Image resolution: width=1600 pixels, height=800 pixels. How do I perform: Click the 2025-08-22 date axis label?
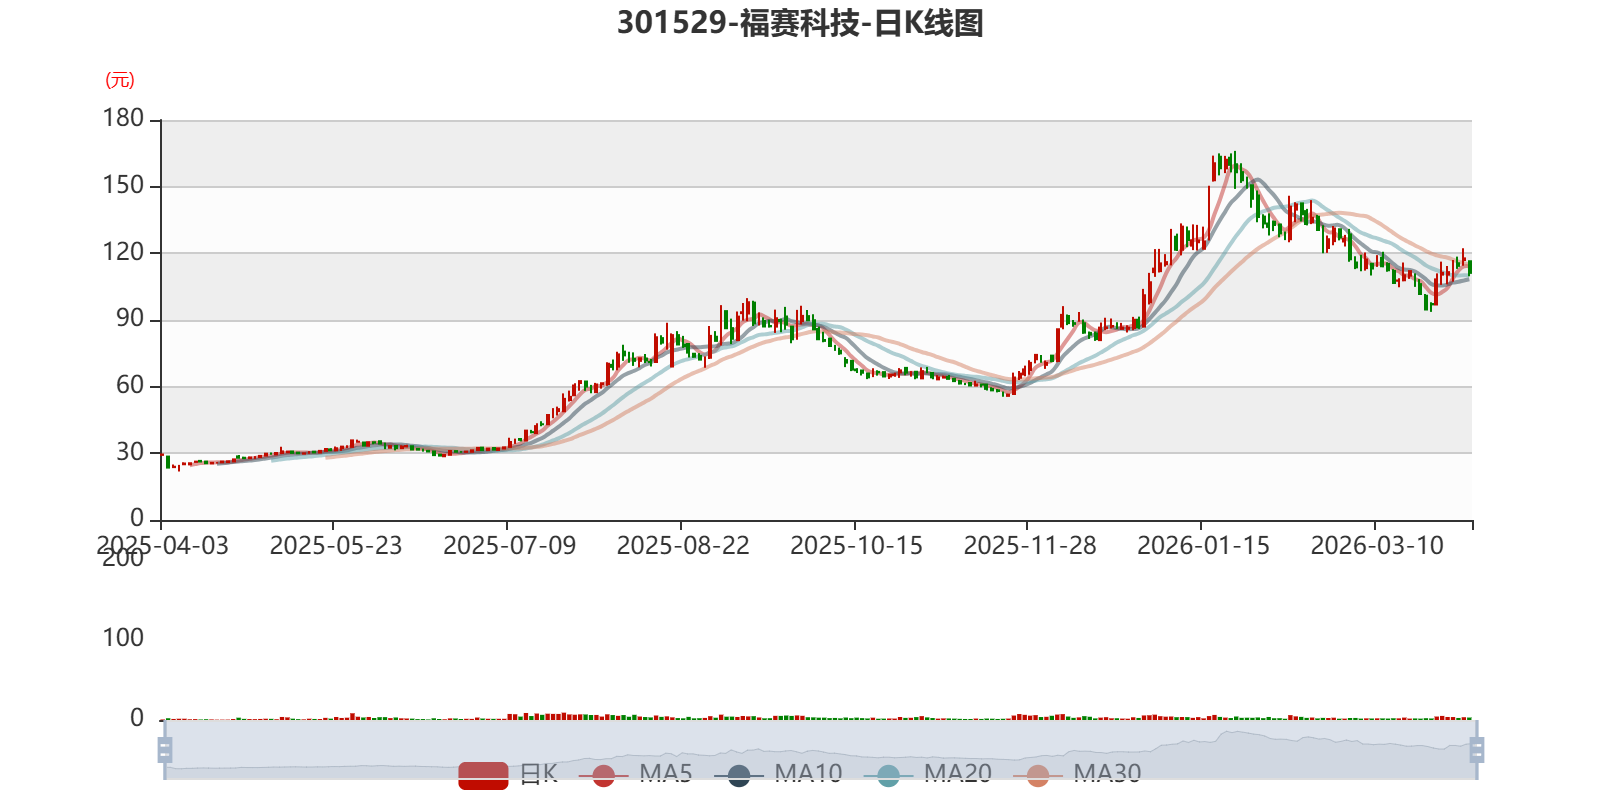pyautogui.click(x=683, y=546)
